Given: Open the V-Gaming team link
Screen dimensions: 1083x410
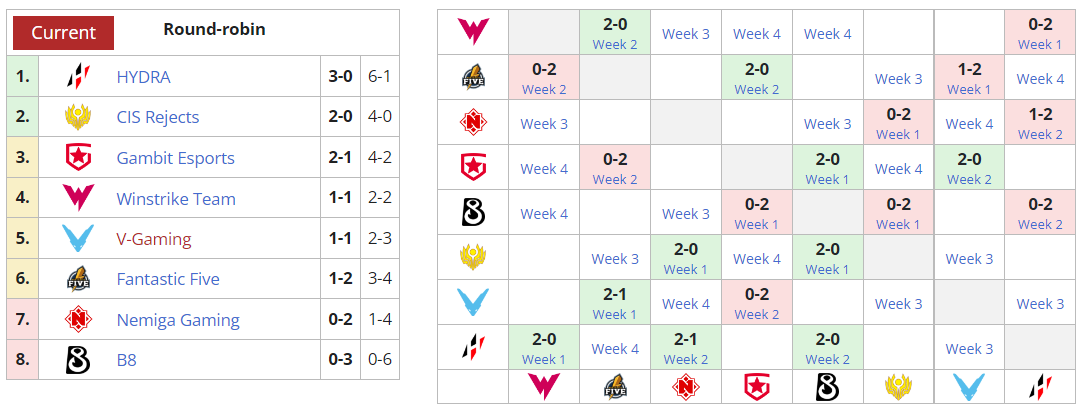Looking at the screenshot, I should point(153,239).
